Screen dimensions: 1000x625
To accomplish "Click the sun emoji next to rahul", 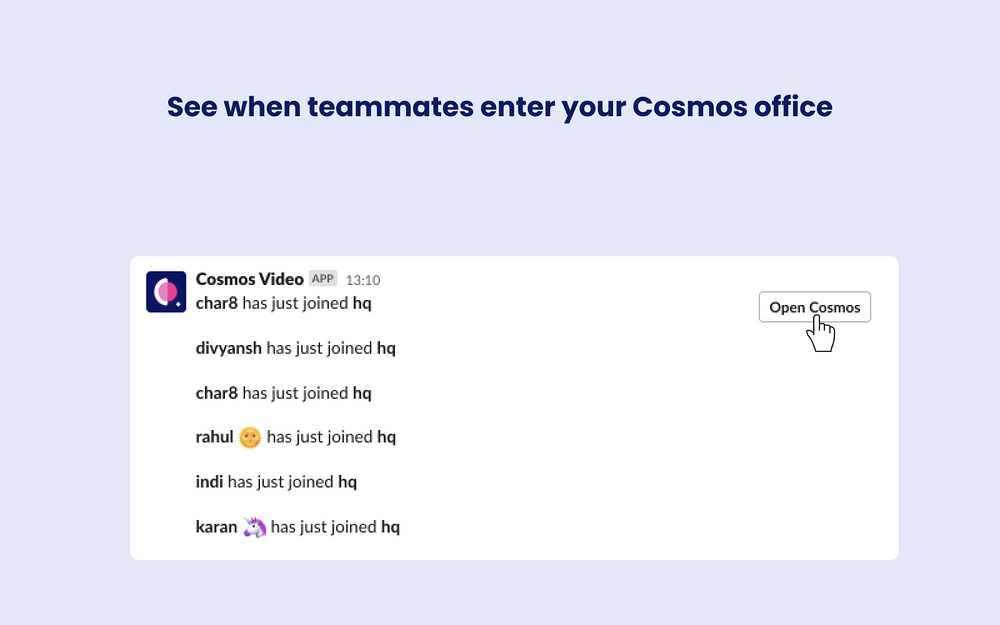I will point(250,438).
